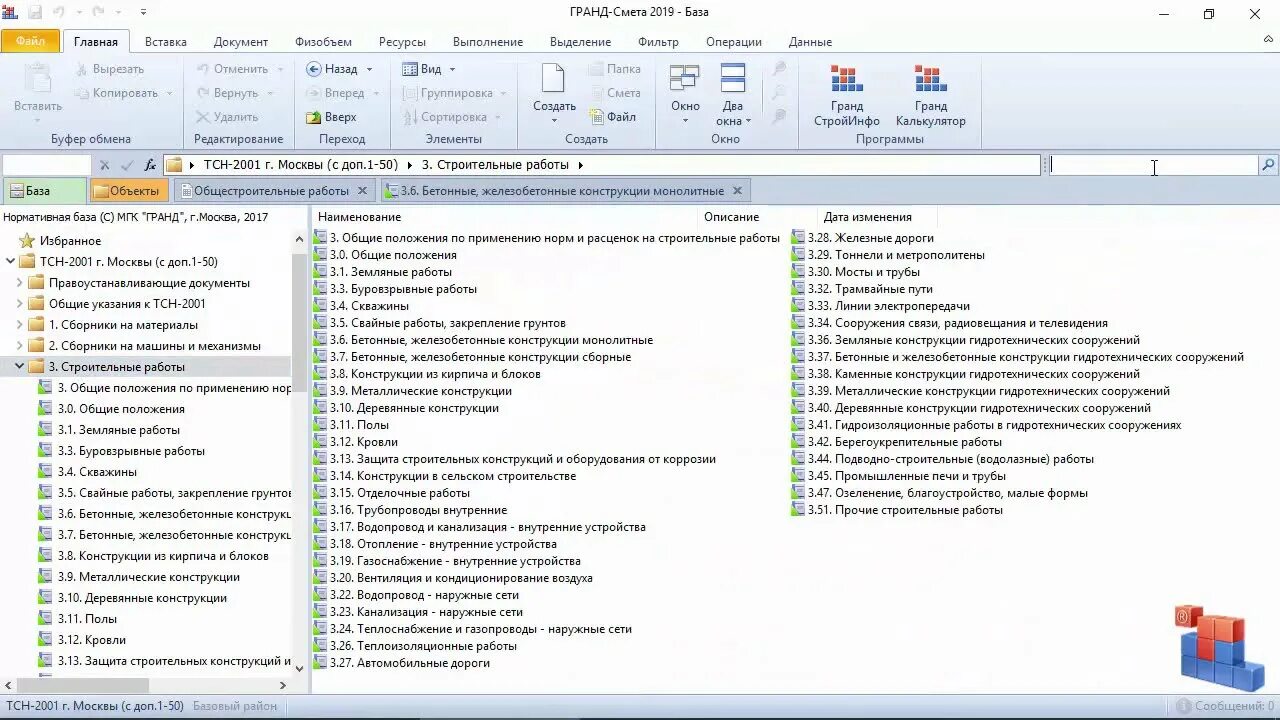Click the Файл create file button
This screenshot has height=720, width=1280.
click(613, 117)
